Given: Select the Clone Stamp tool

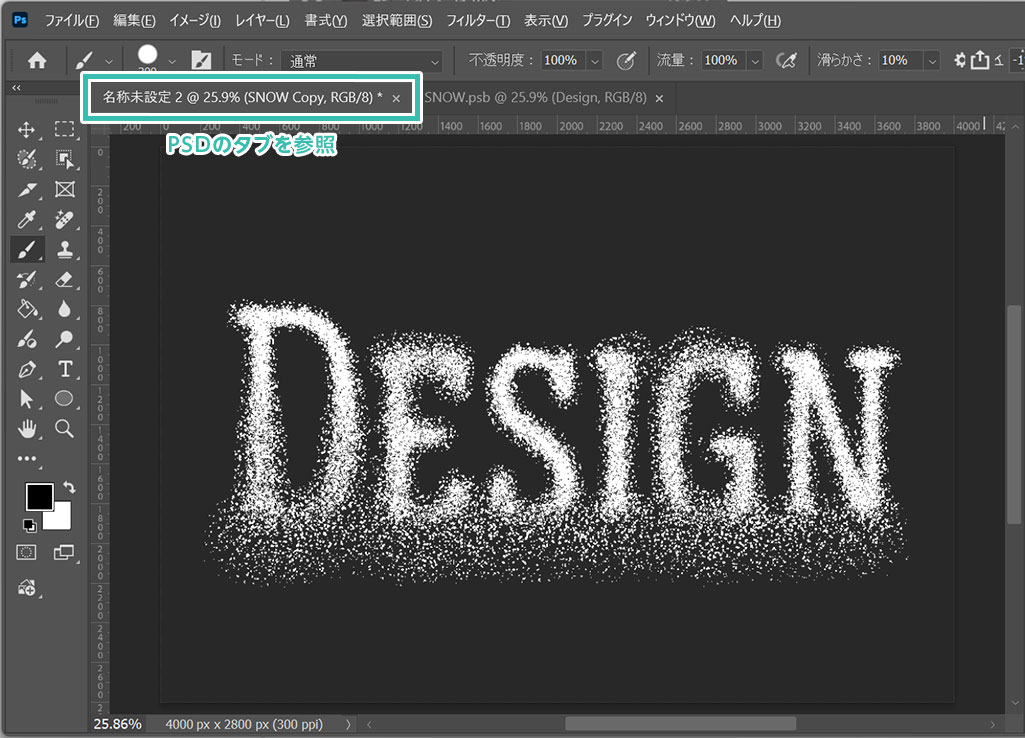Looking at the screenshot, I should pos(65,249).
